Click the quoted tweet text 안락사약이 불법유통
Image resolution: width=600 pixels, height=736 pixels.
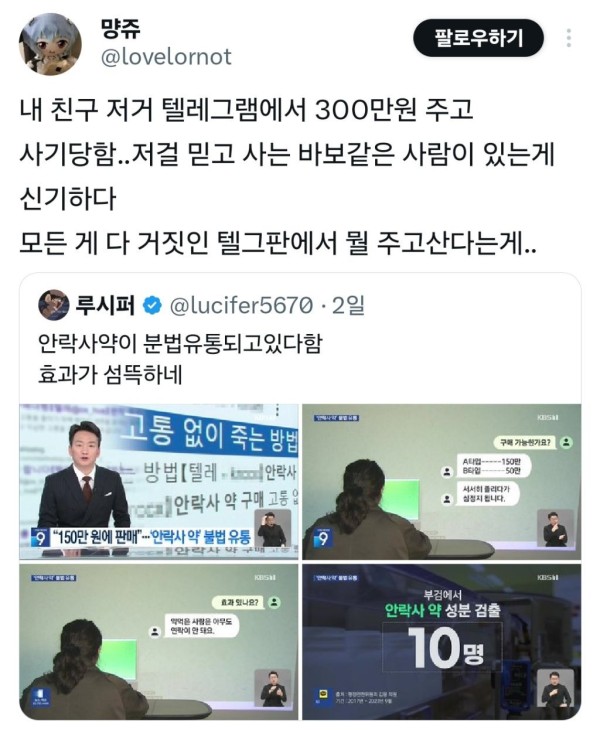click(x=180, y=344)
